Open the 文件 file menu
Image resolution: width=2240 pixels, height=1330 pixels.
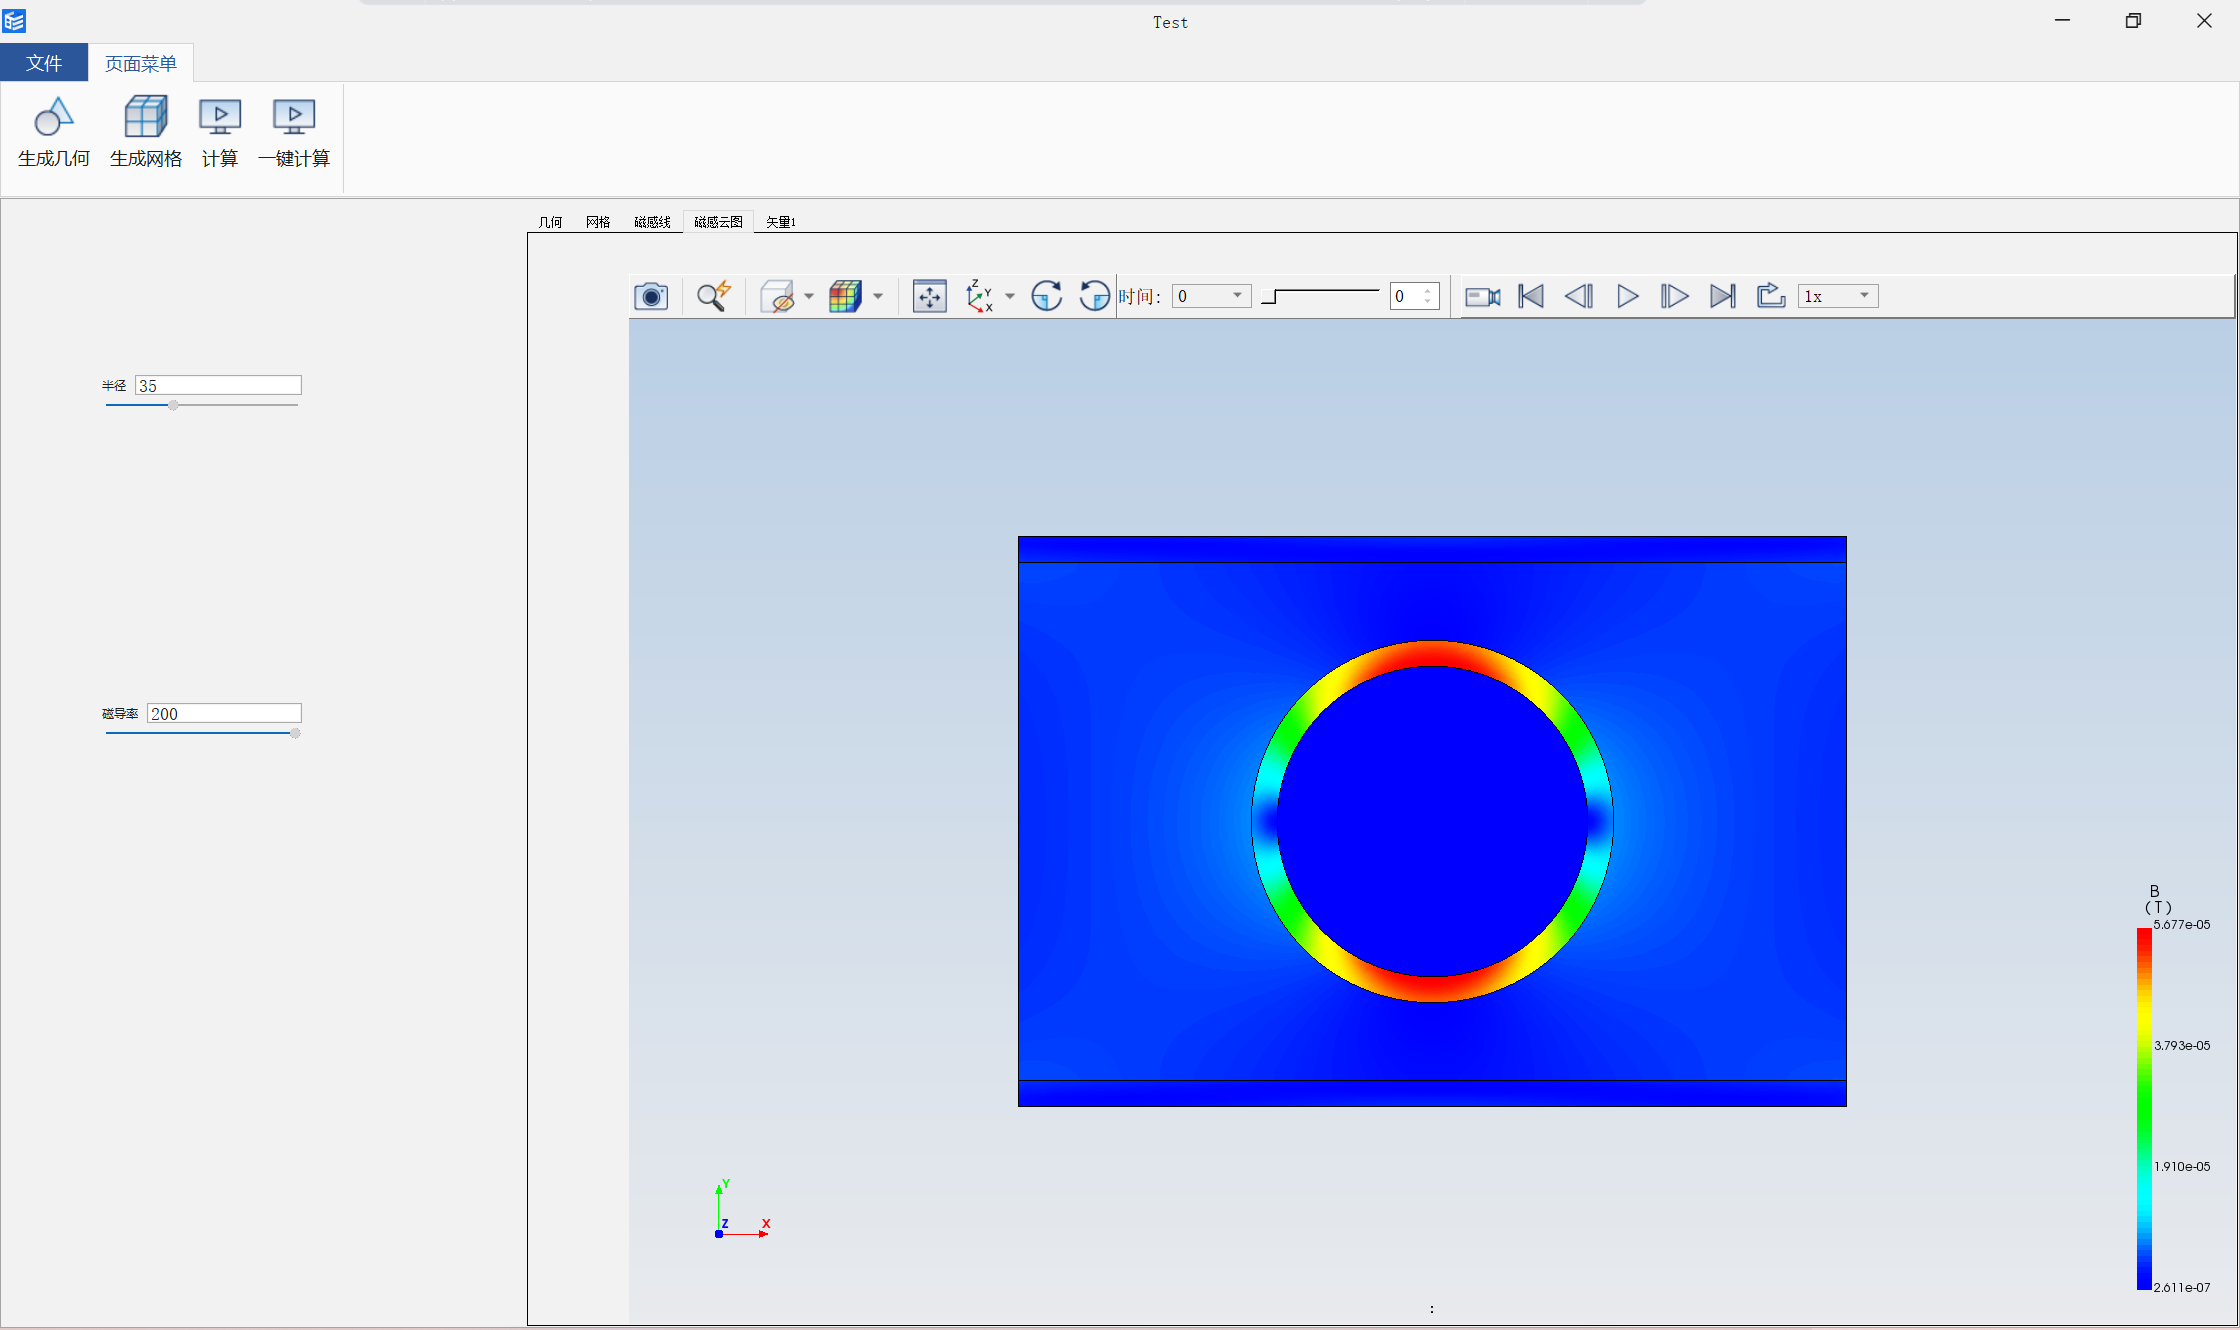pos(44,63)
